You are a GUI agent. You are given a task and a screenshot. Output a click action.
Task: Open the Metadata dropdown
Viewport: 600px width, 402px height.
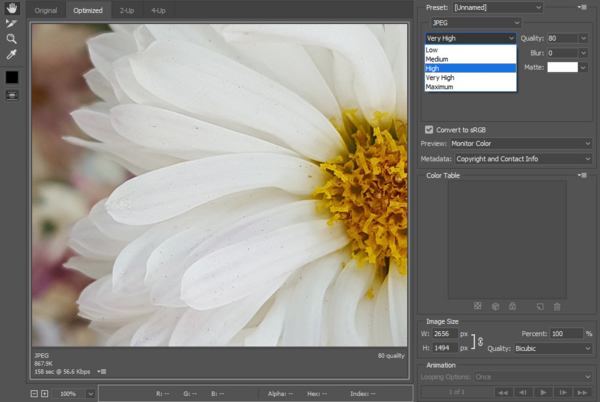(523, 159)
